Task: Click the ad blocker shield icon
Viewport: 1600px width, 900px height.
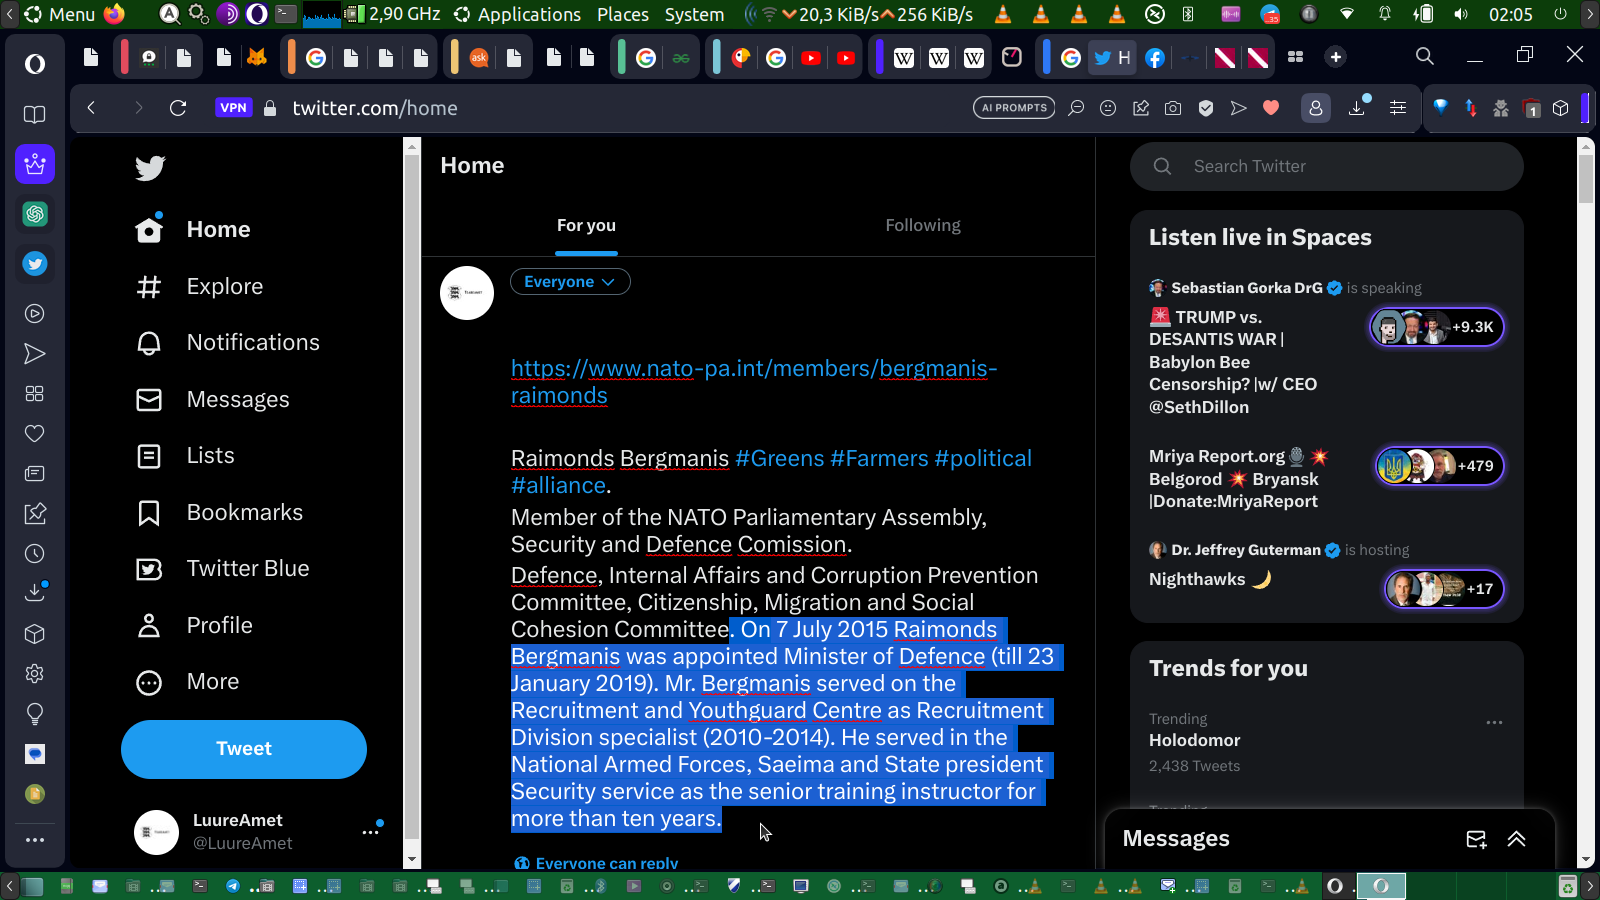Action: tap(1206, 108)
